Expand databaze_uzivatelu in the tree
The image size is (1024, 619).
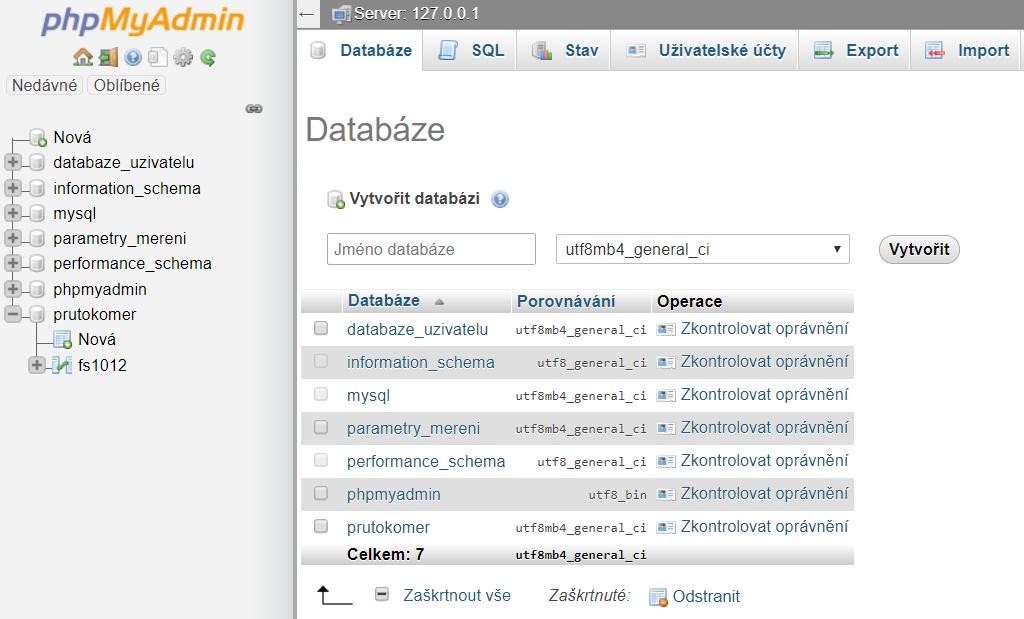pyautogui.click(x=13, y=162)
